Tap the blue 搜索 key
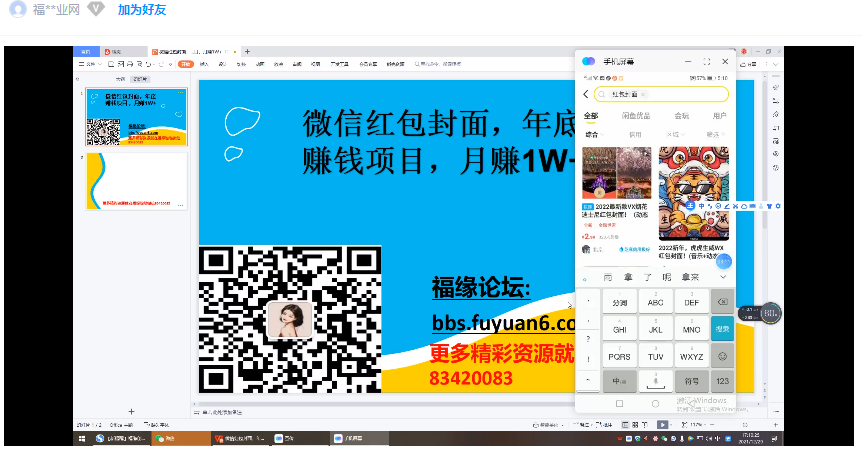Screen dimensions: 862x465 pos(722,329)
